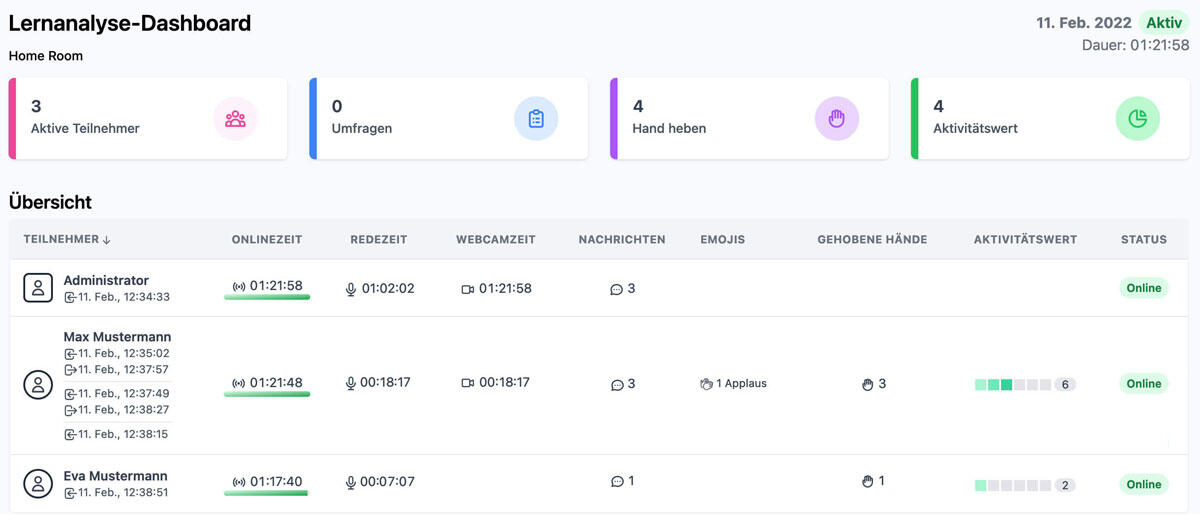Viewport: 1200px width, 526px height.
Task: Click the blue Umfragen clipboard icon
Action: 536,119
